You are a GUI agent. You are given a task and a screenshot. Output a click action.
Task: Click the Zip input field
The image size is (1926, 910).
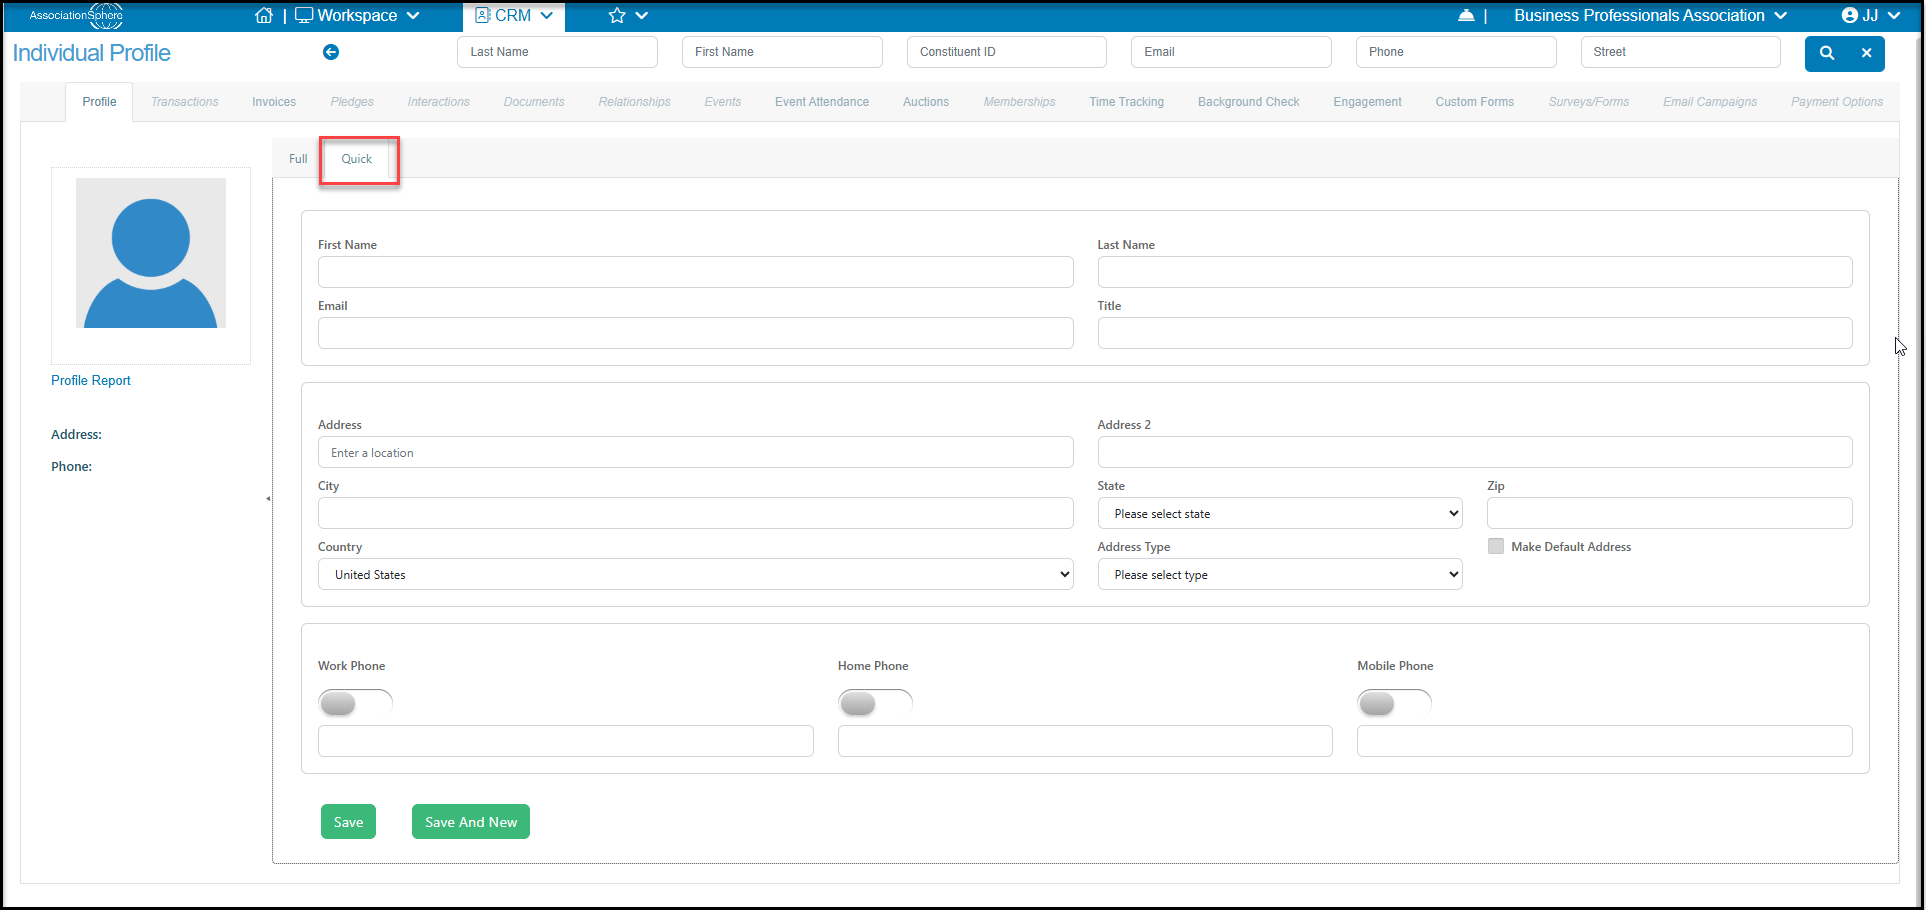tap(1670, 514)
